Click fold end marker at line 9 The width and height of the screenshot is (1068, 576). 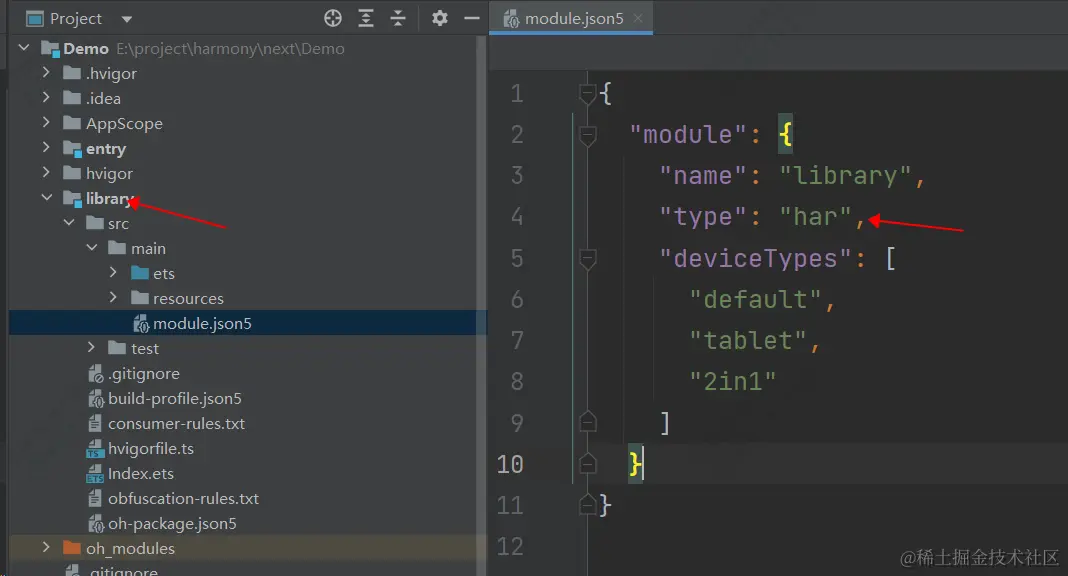588,422
